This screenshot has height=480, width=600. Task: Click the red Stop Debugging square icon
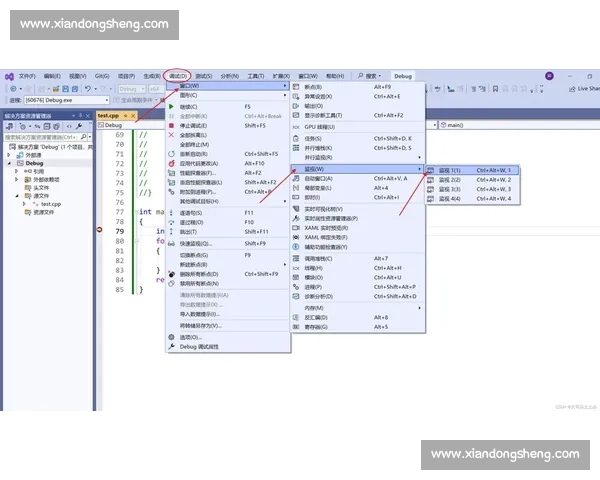(171, 126)
